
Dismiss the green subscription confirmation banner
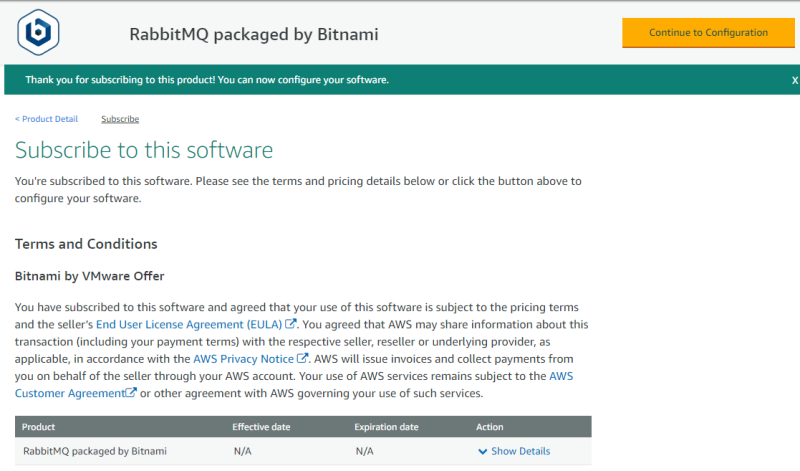(794, 80)
